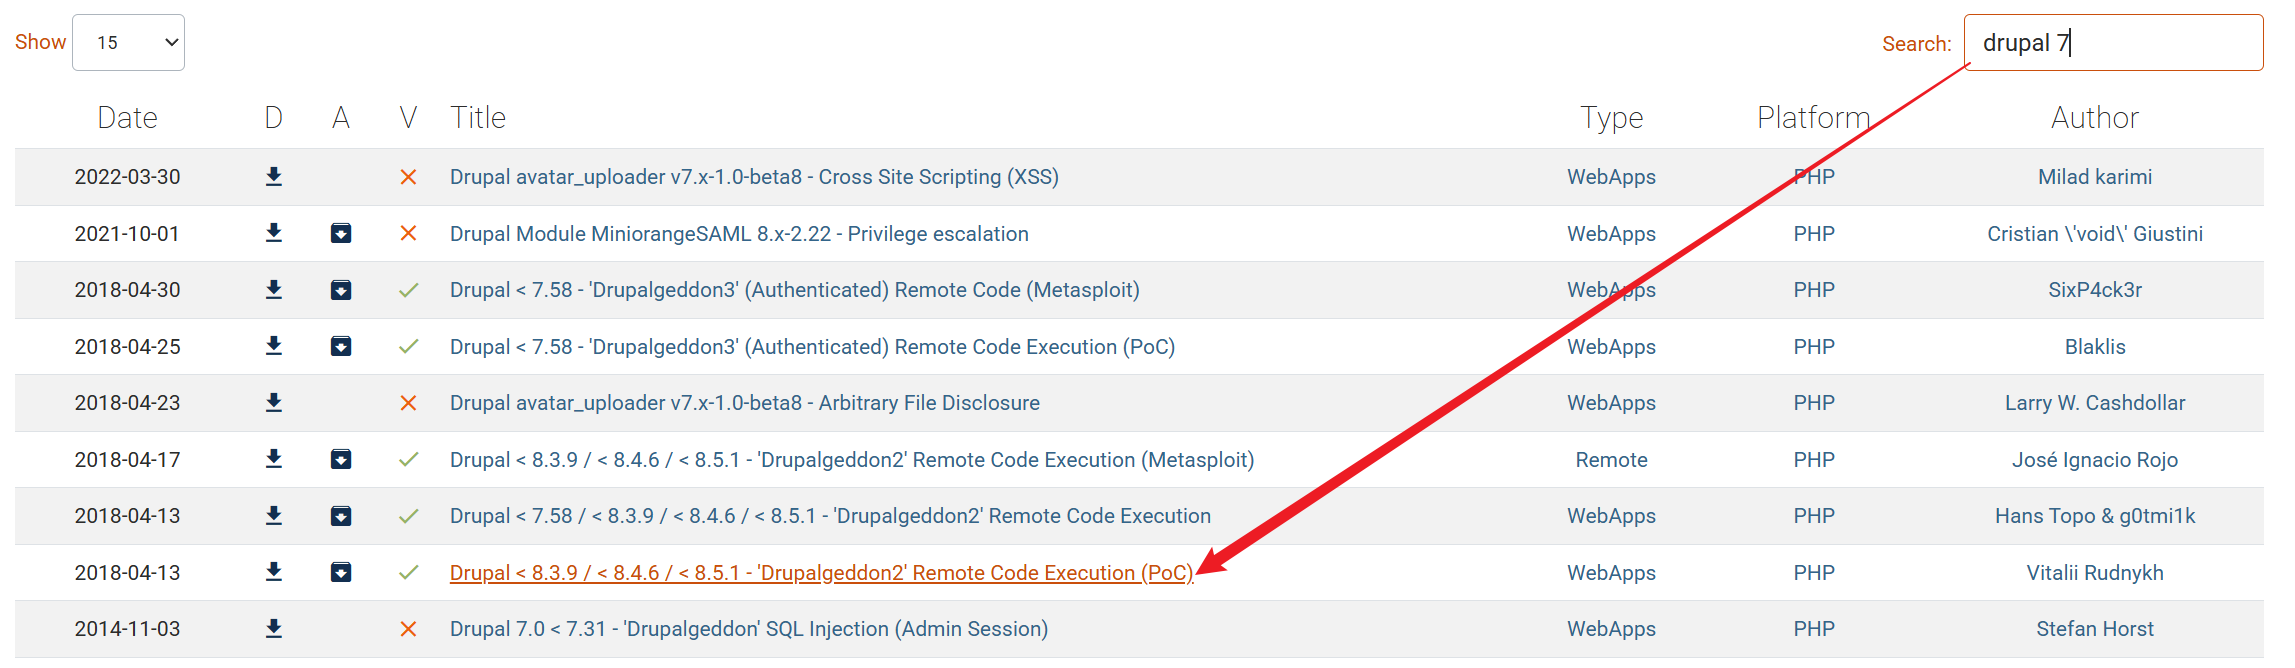Sort results by Author column header
2295x668 pixels.
coord(2094,118)
